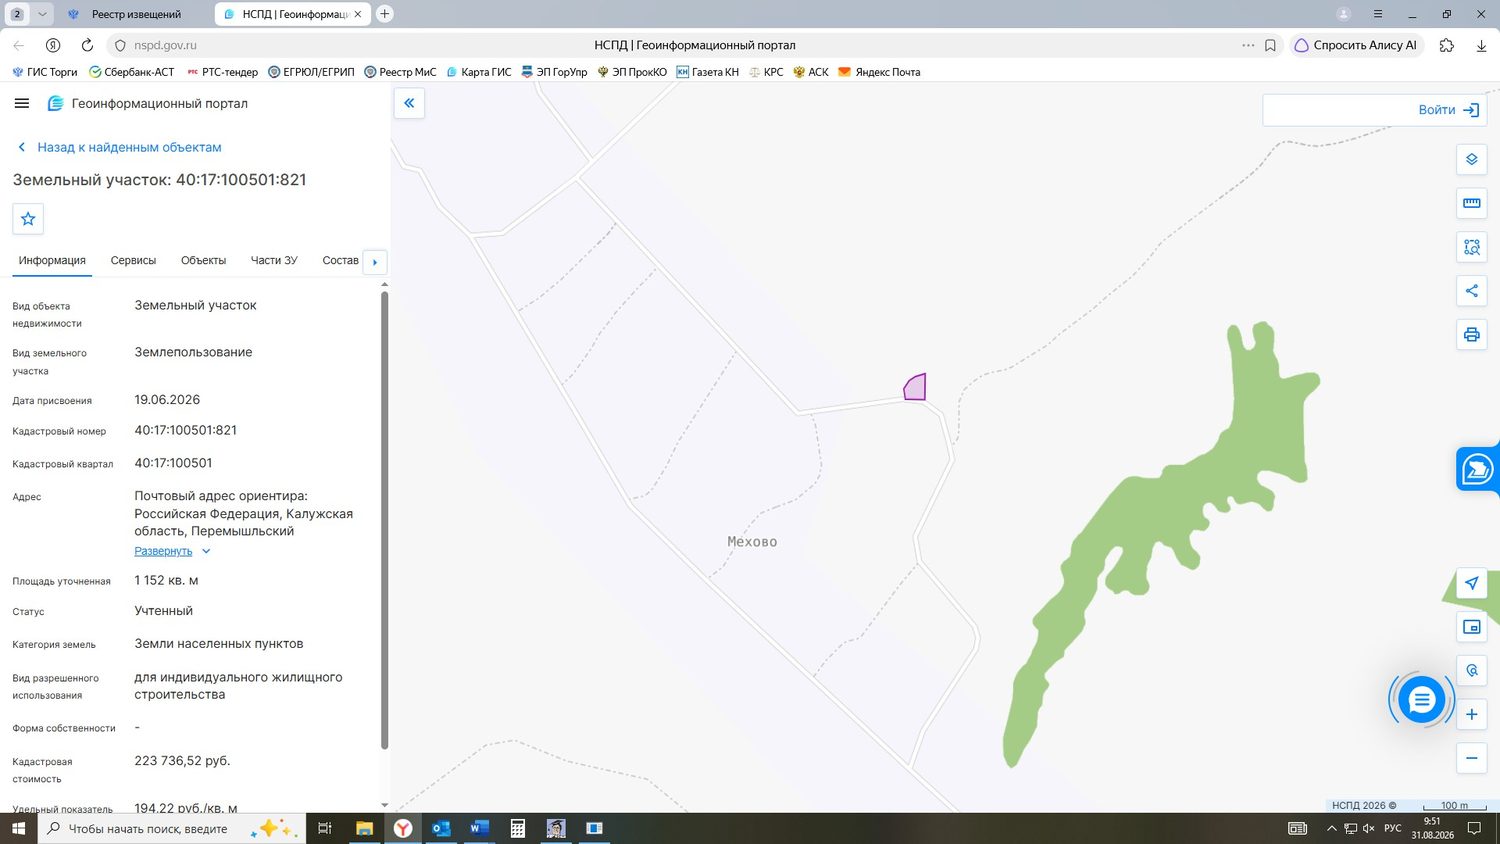Center map on my location arrow
1500x844 pixels.
[x=1471, y=583]
